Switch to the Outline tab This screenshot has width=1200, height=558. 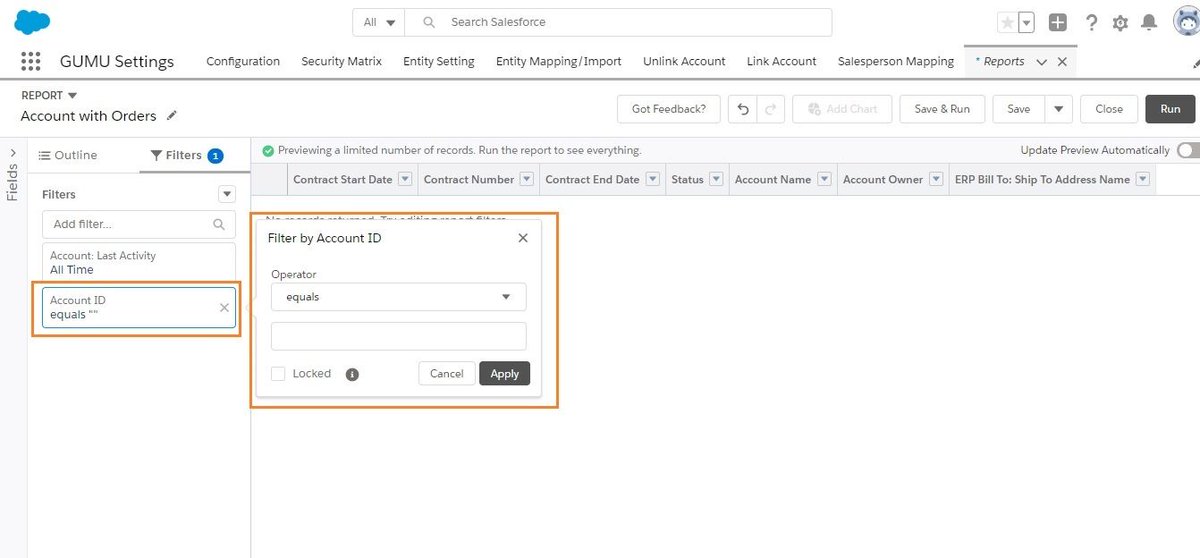[x=68, y=155]
